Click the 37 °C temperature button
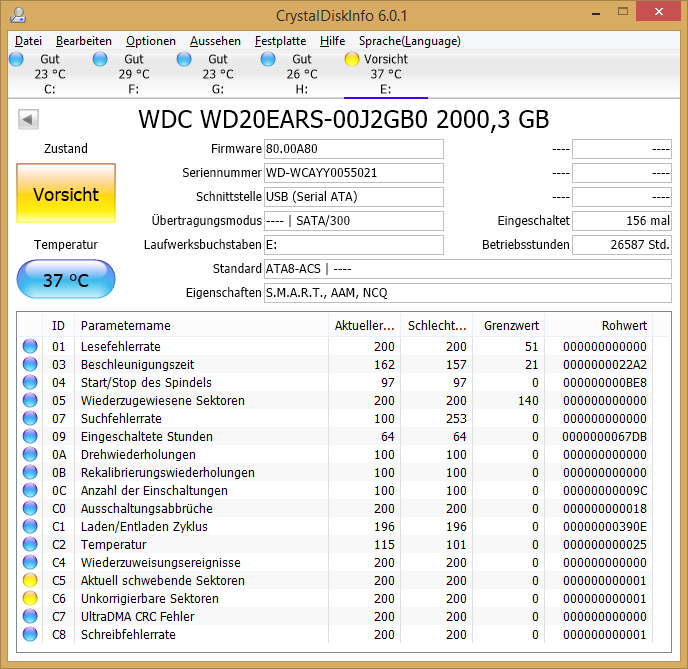Viewport: 688px width, 669px height. 66,279
